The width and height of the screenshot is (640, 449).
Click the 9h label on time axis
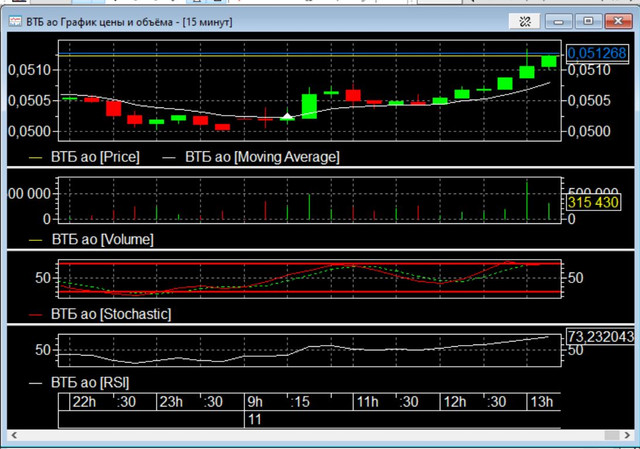pyautogui.click(x=255, y=402)
